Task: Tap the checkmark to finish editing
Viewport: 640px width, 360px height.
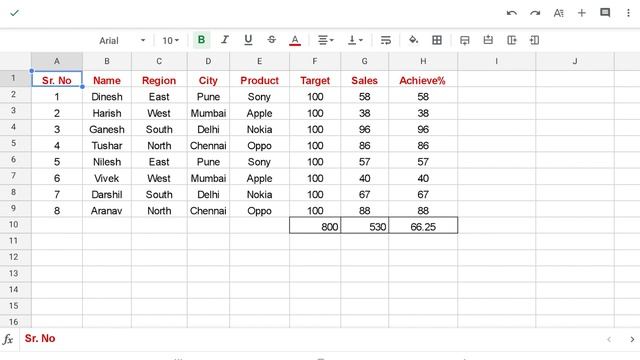Action: pos(14,13)
